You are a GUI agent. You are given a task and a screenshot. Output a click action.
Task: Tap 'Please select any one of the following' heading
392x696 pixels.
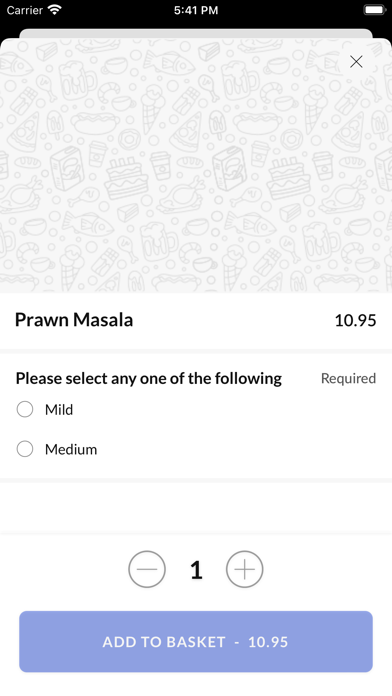click(149, 379)
